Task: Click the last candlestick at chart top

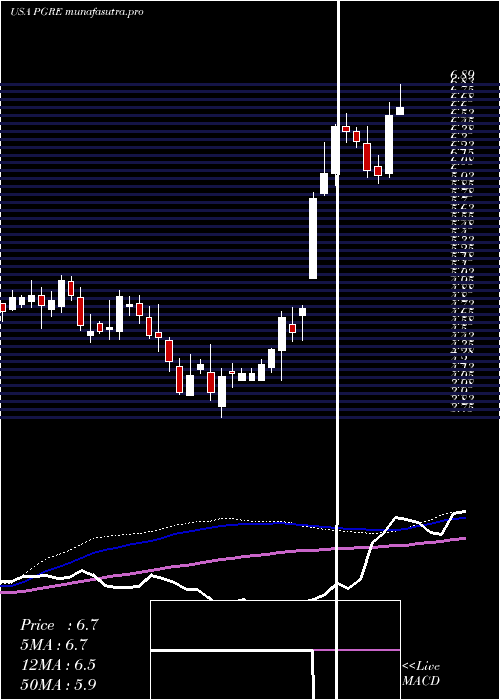Action: (x=400, y=110)
